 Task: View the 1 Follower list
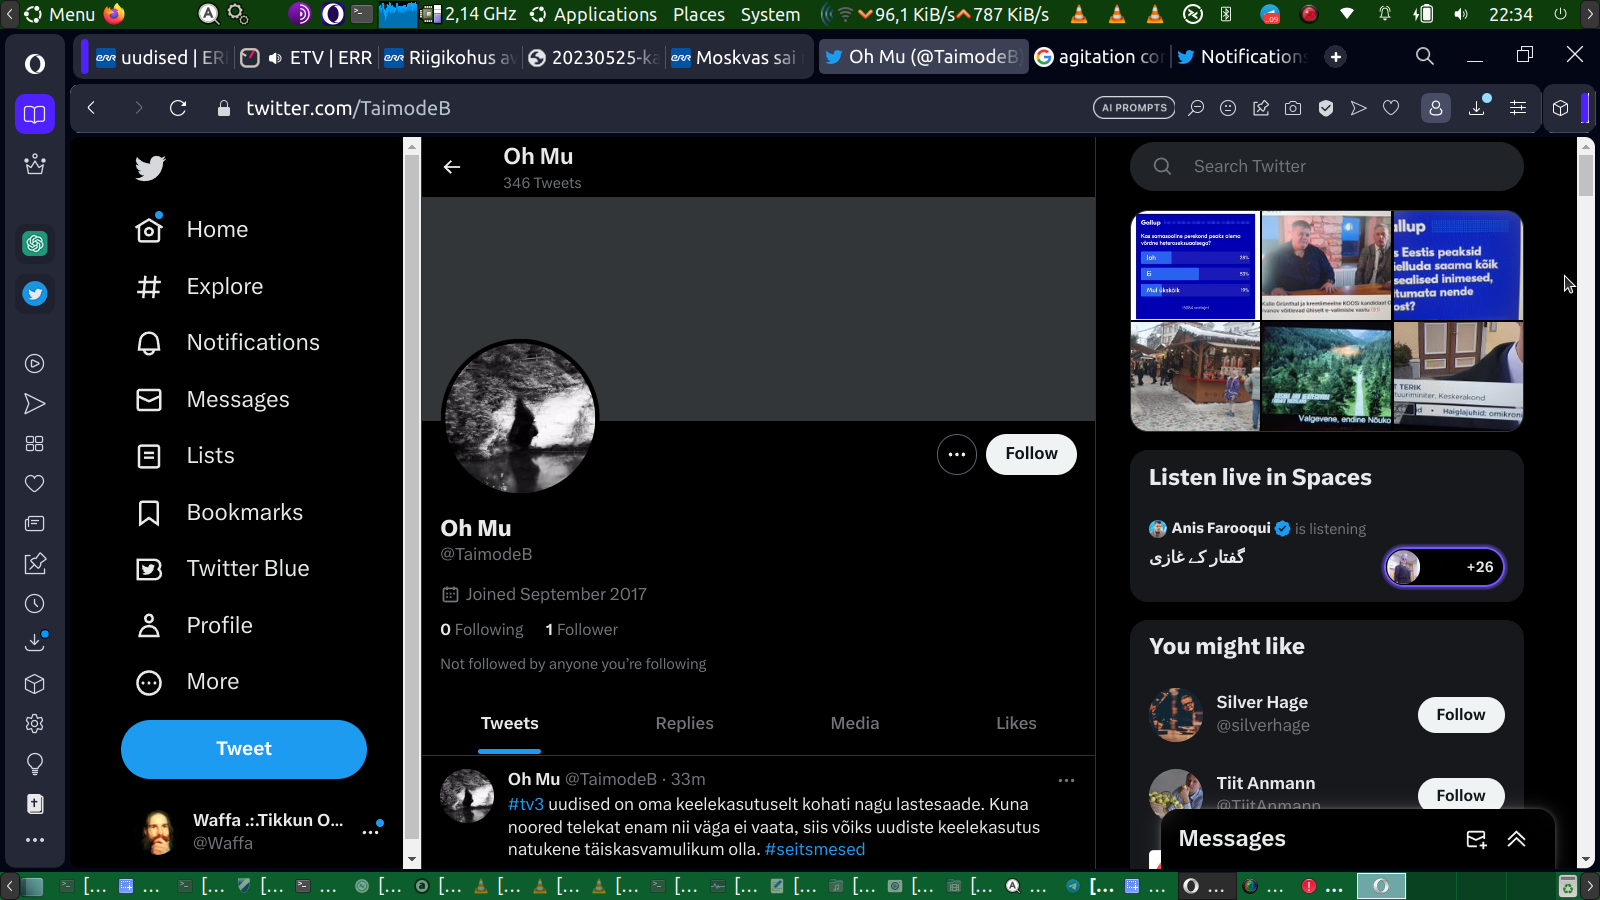[582, 629]
